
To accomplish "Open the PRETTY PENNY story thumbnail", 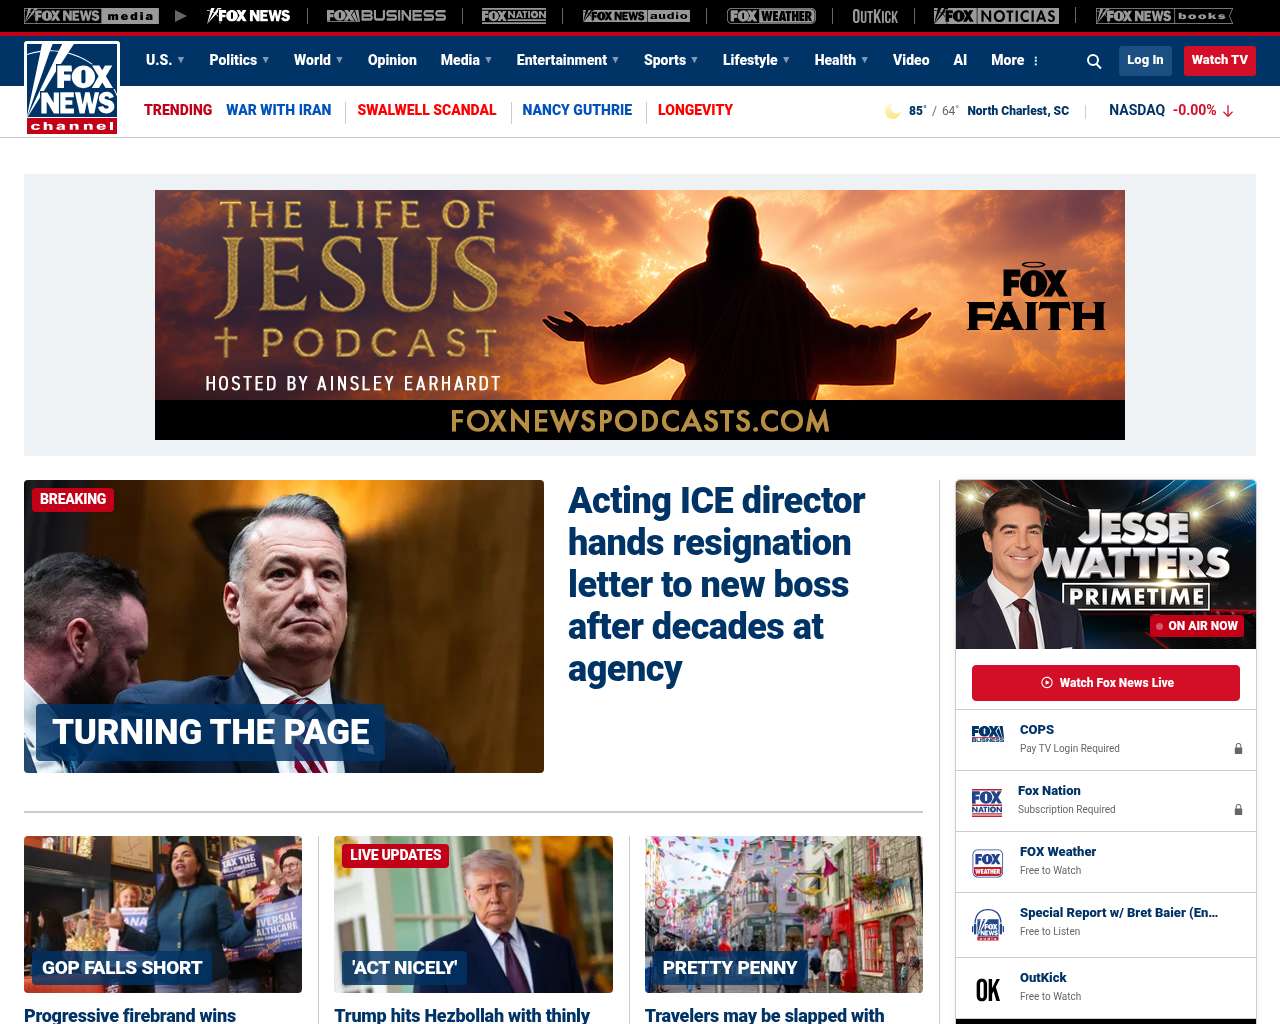I will pos(784,914).
